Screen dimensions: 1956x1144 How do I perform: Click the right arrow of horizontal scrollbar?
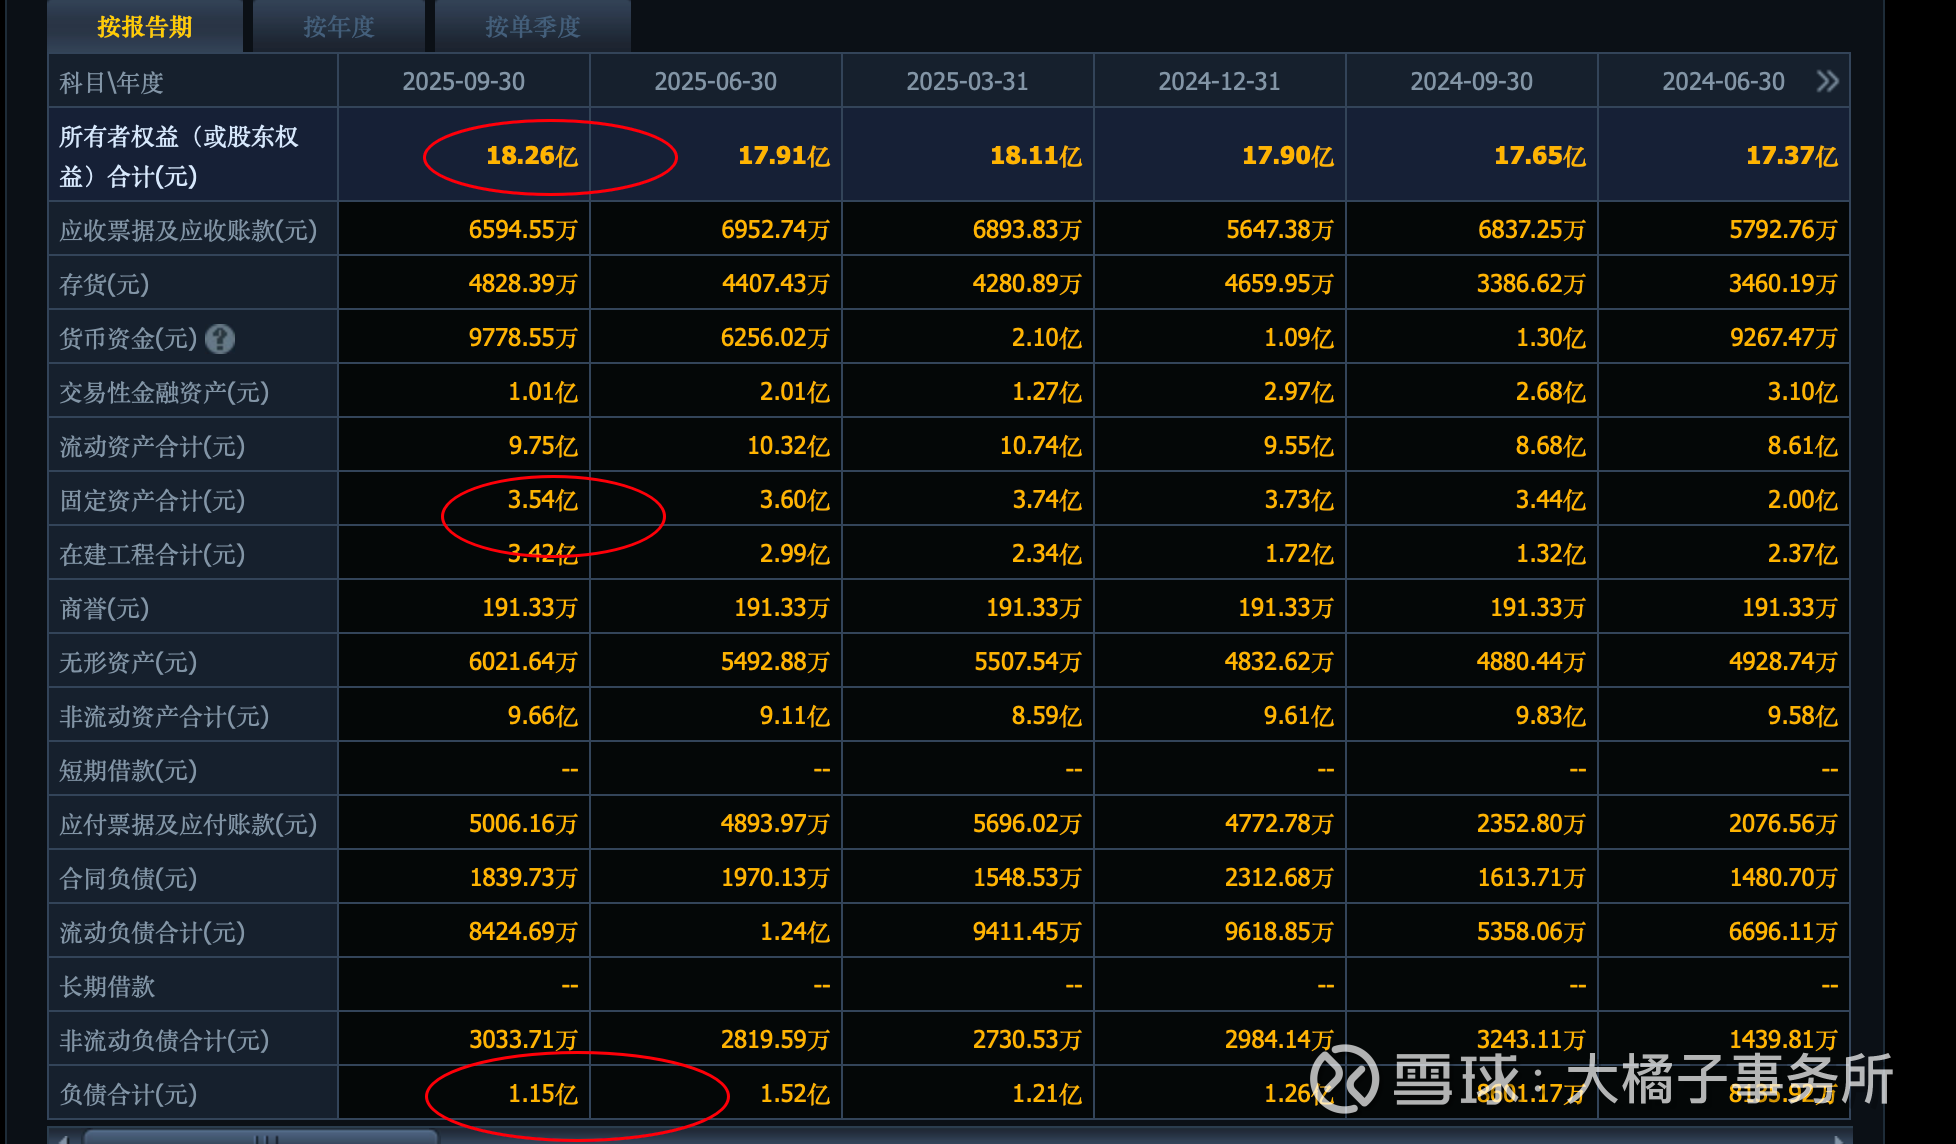1839,1138
